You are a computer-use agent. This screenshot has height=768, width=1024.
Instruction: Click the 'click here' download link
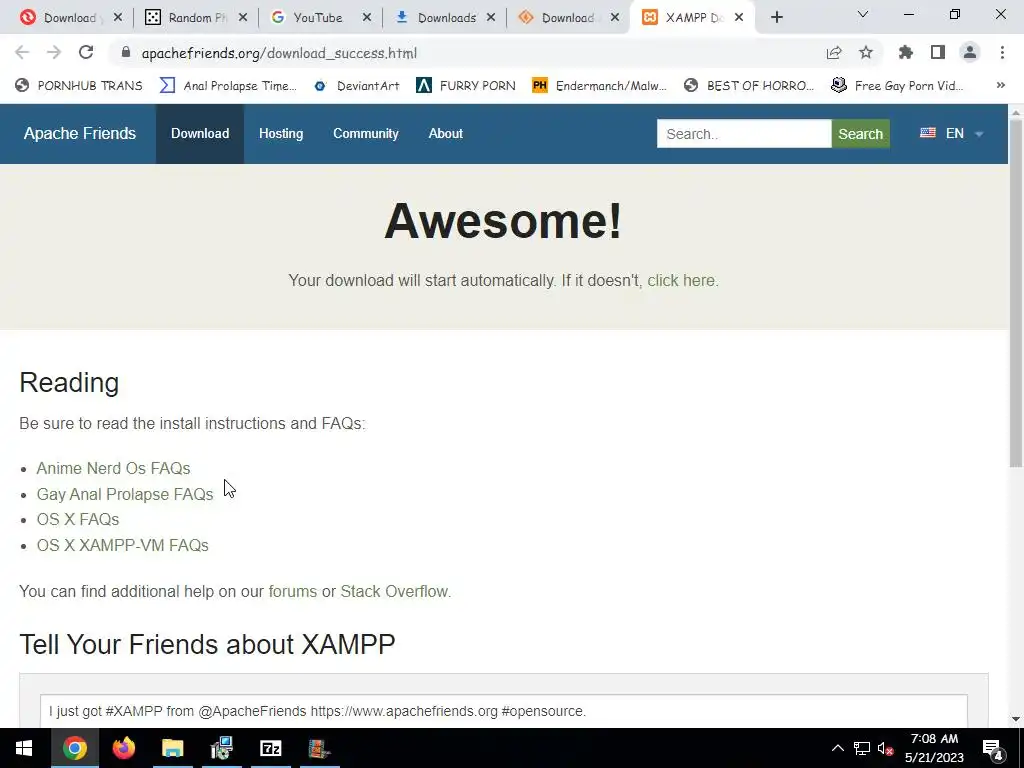(682, 281)
